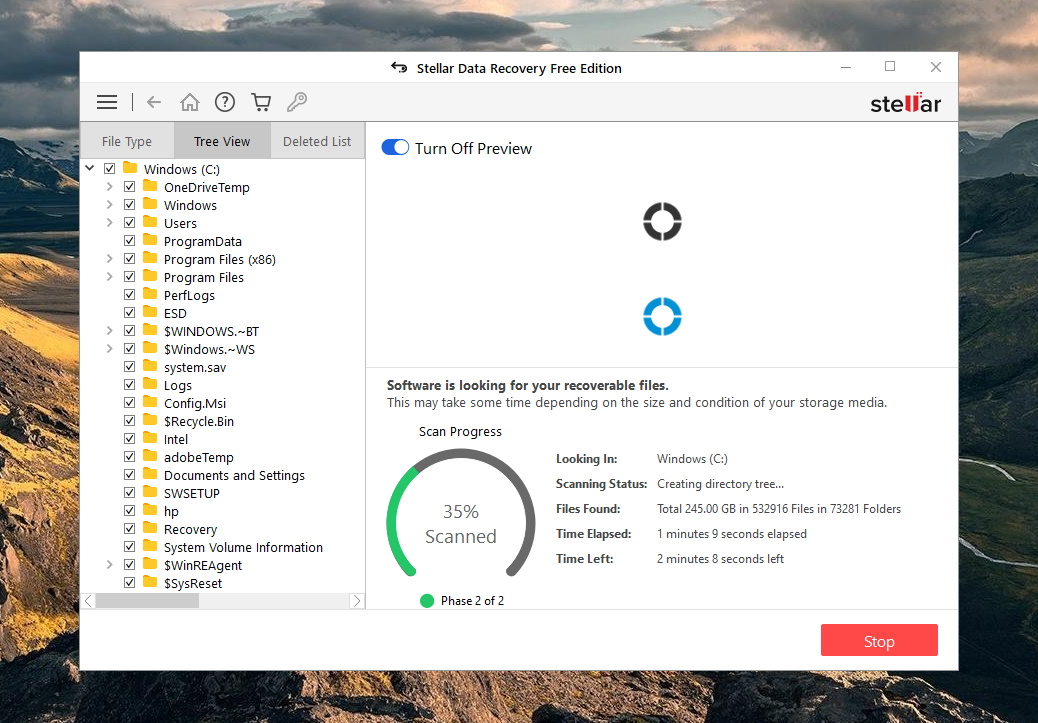Go back with the arrow icon
The image size is (1038, 723).
[154, 102]
